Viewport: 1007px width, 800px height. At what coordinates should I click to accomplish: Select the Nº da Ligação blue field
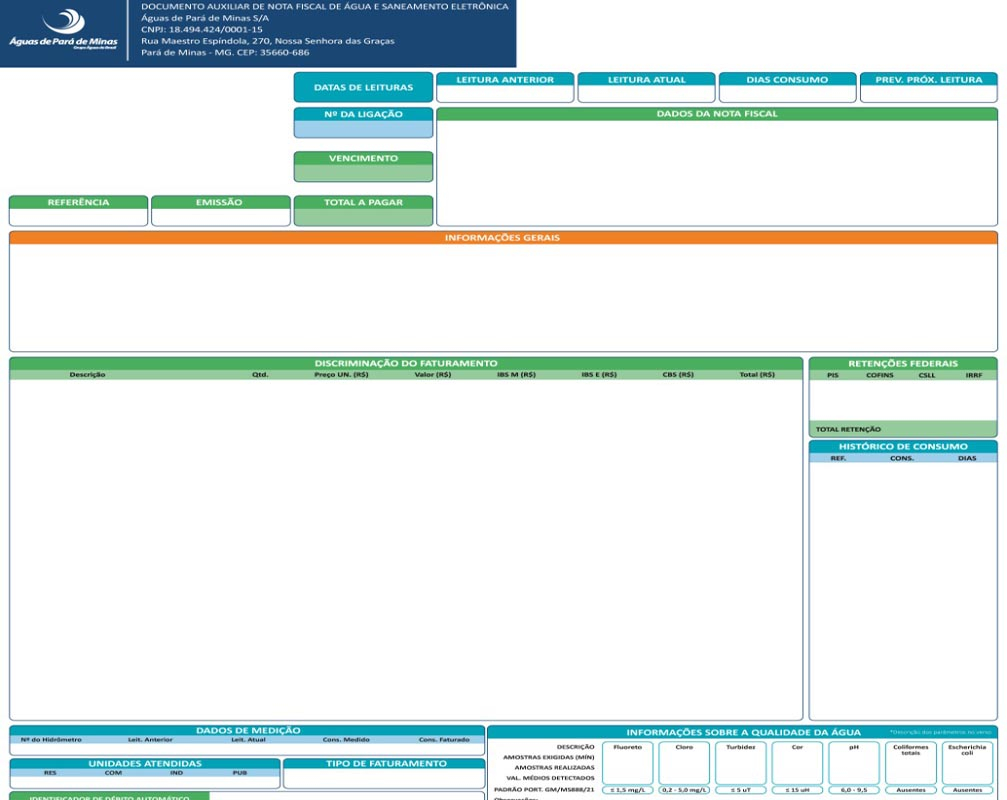coord(363,129)
